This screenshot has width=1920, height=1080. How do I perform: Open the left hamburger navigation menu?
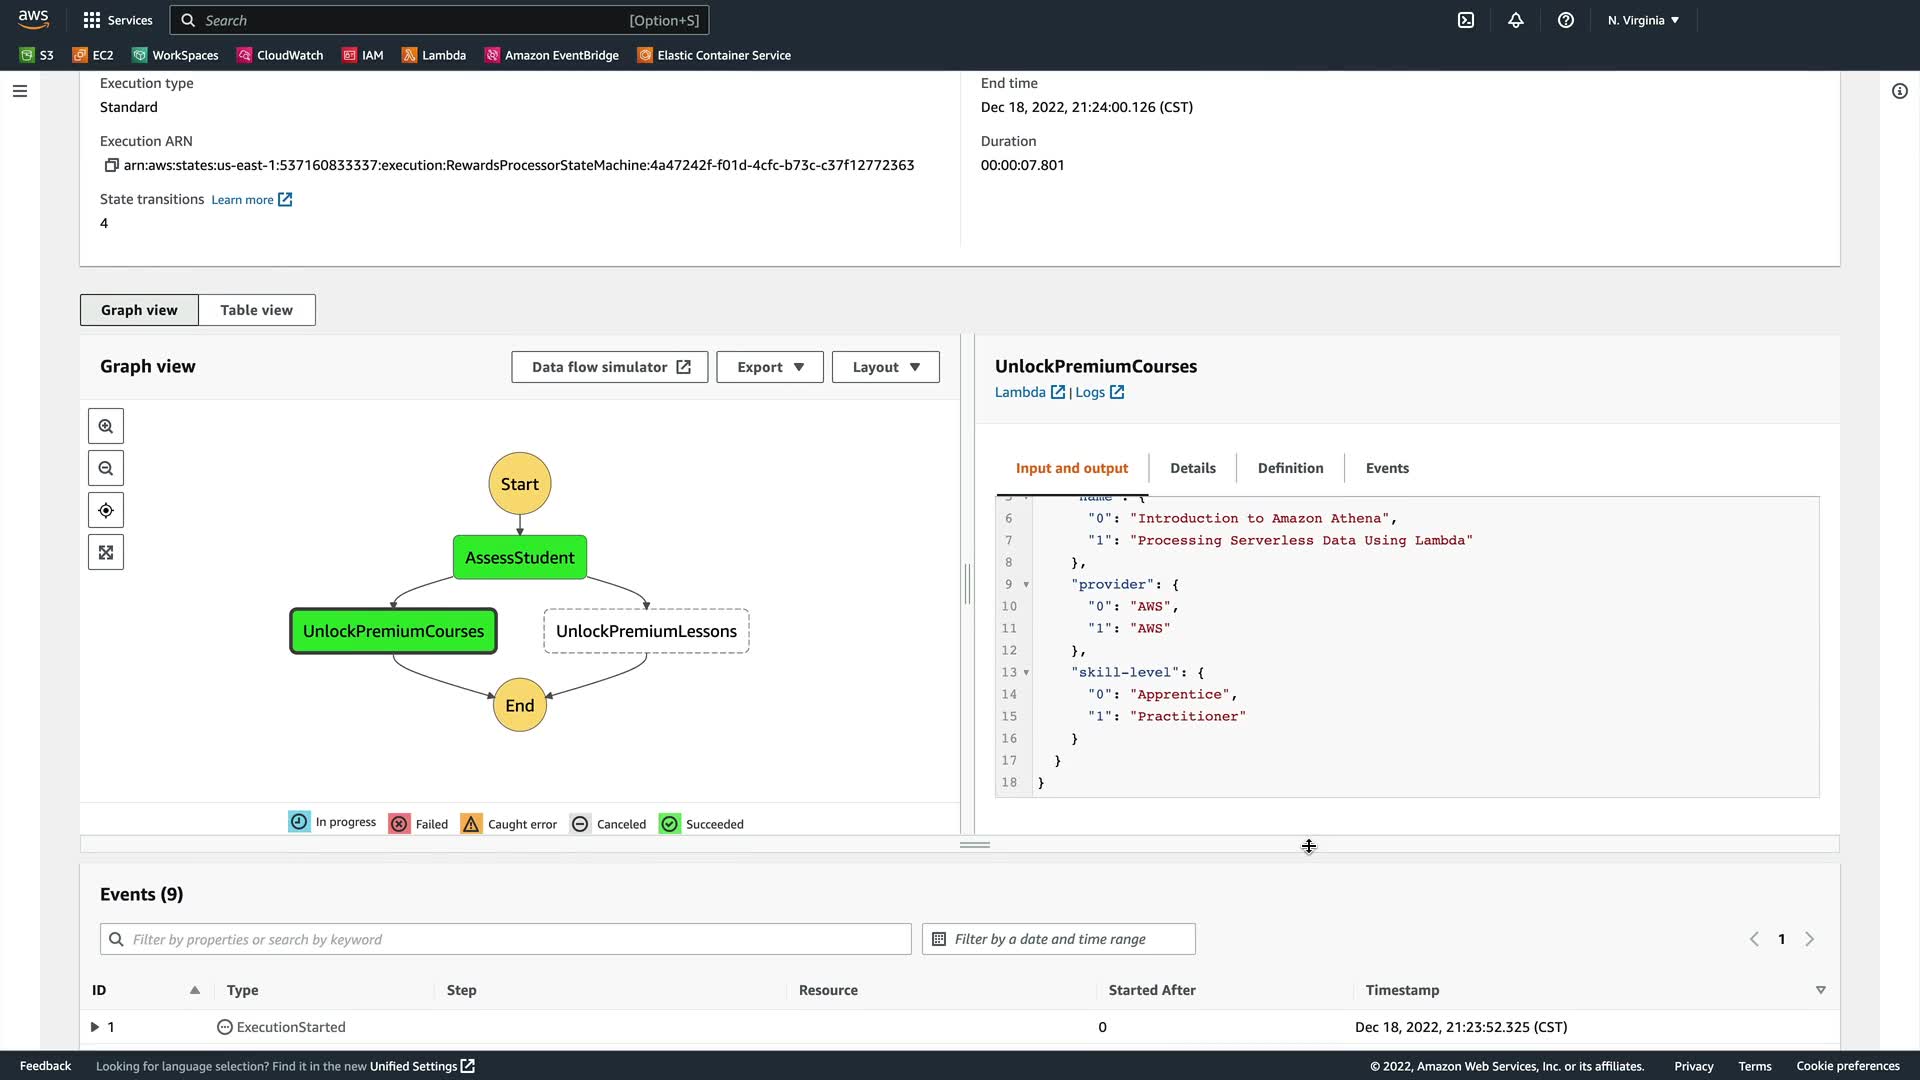pos(20,91)
